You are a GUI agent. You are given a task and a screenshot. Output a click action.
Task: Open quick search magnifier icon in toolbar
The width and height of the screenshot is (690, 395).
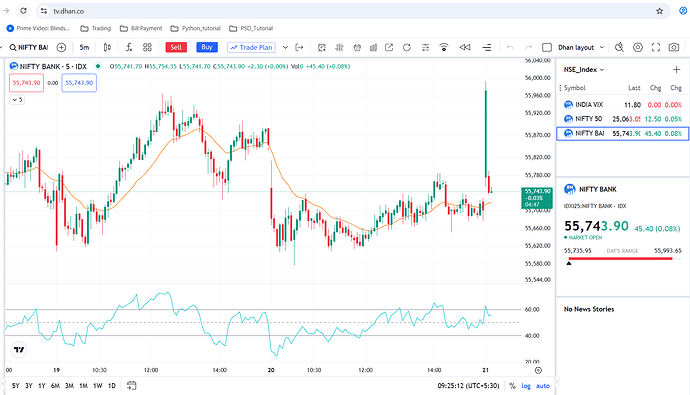[620, 48]
